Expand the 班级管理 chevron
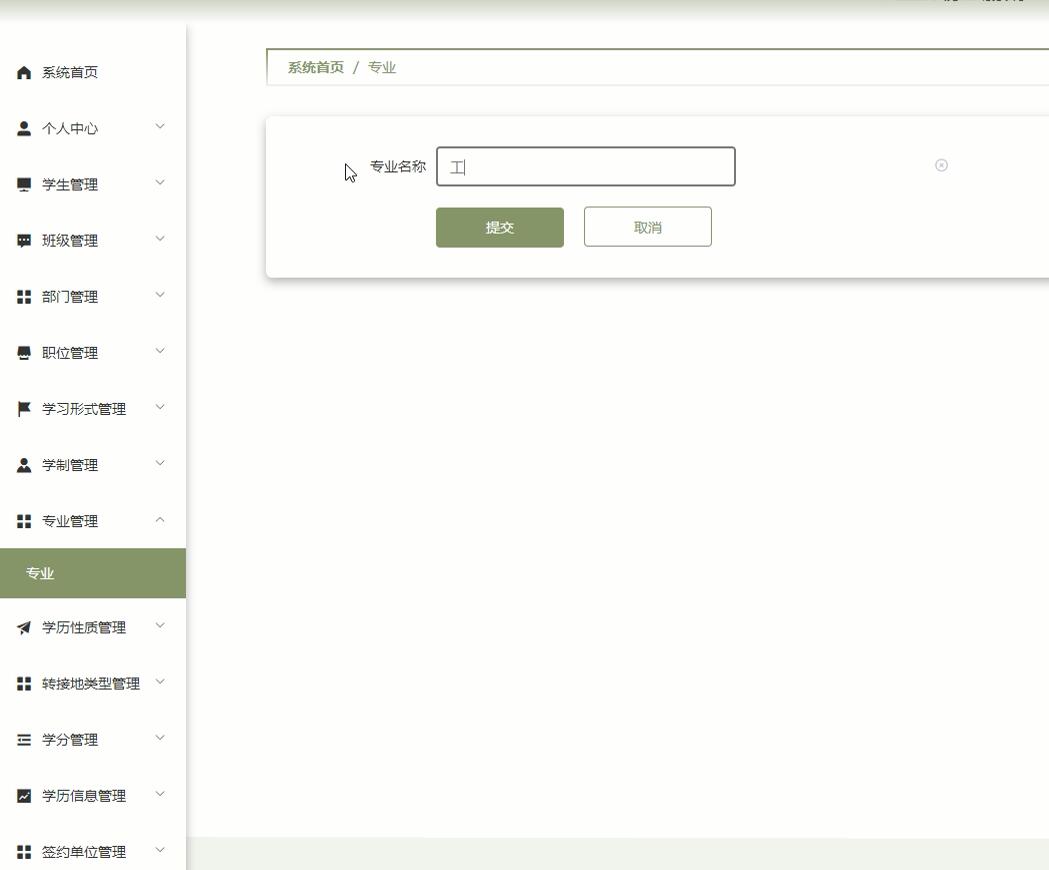This screenshot has height=870, width=1049. click(160, 239)
